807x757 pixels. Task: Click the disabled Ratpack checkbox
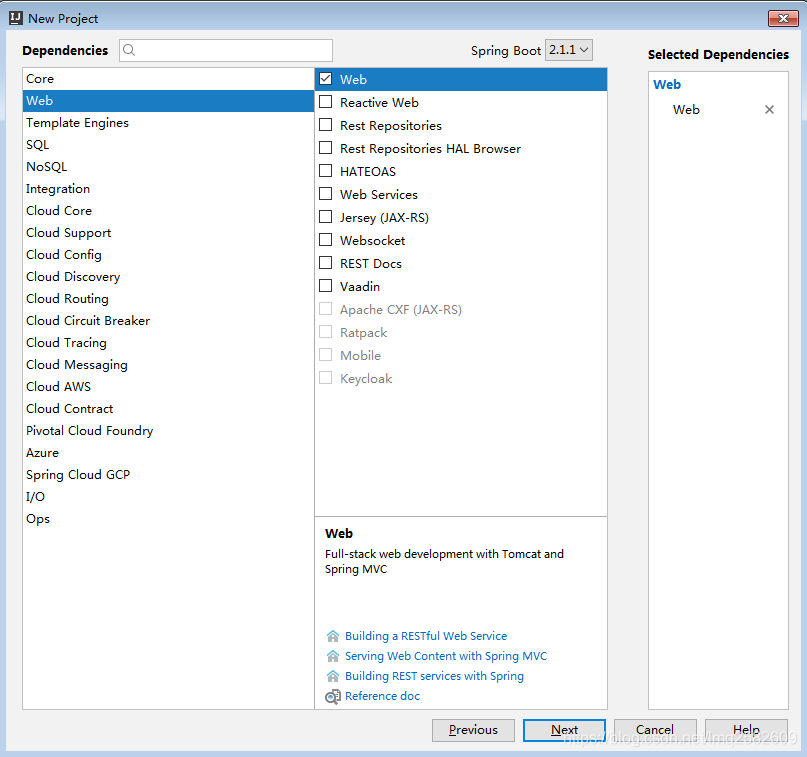325,332
